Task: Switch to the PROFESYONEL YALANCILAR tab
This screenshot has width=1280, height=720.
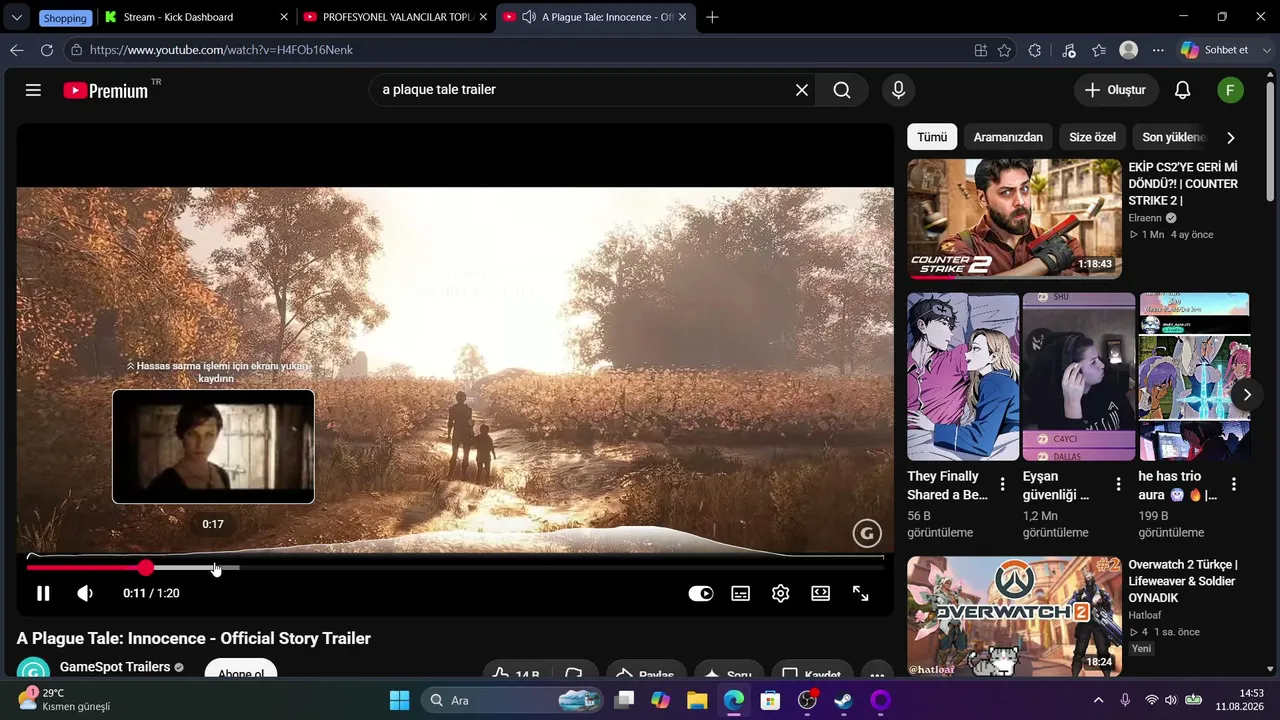Action: 396,17
